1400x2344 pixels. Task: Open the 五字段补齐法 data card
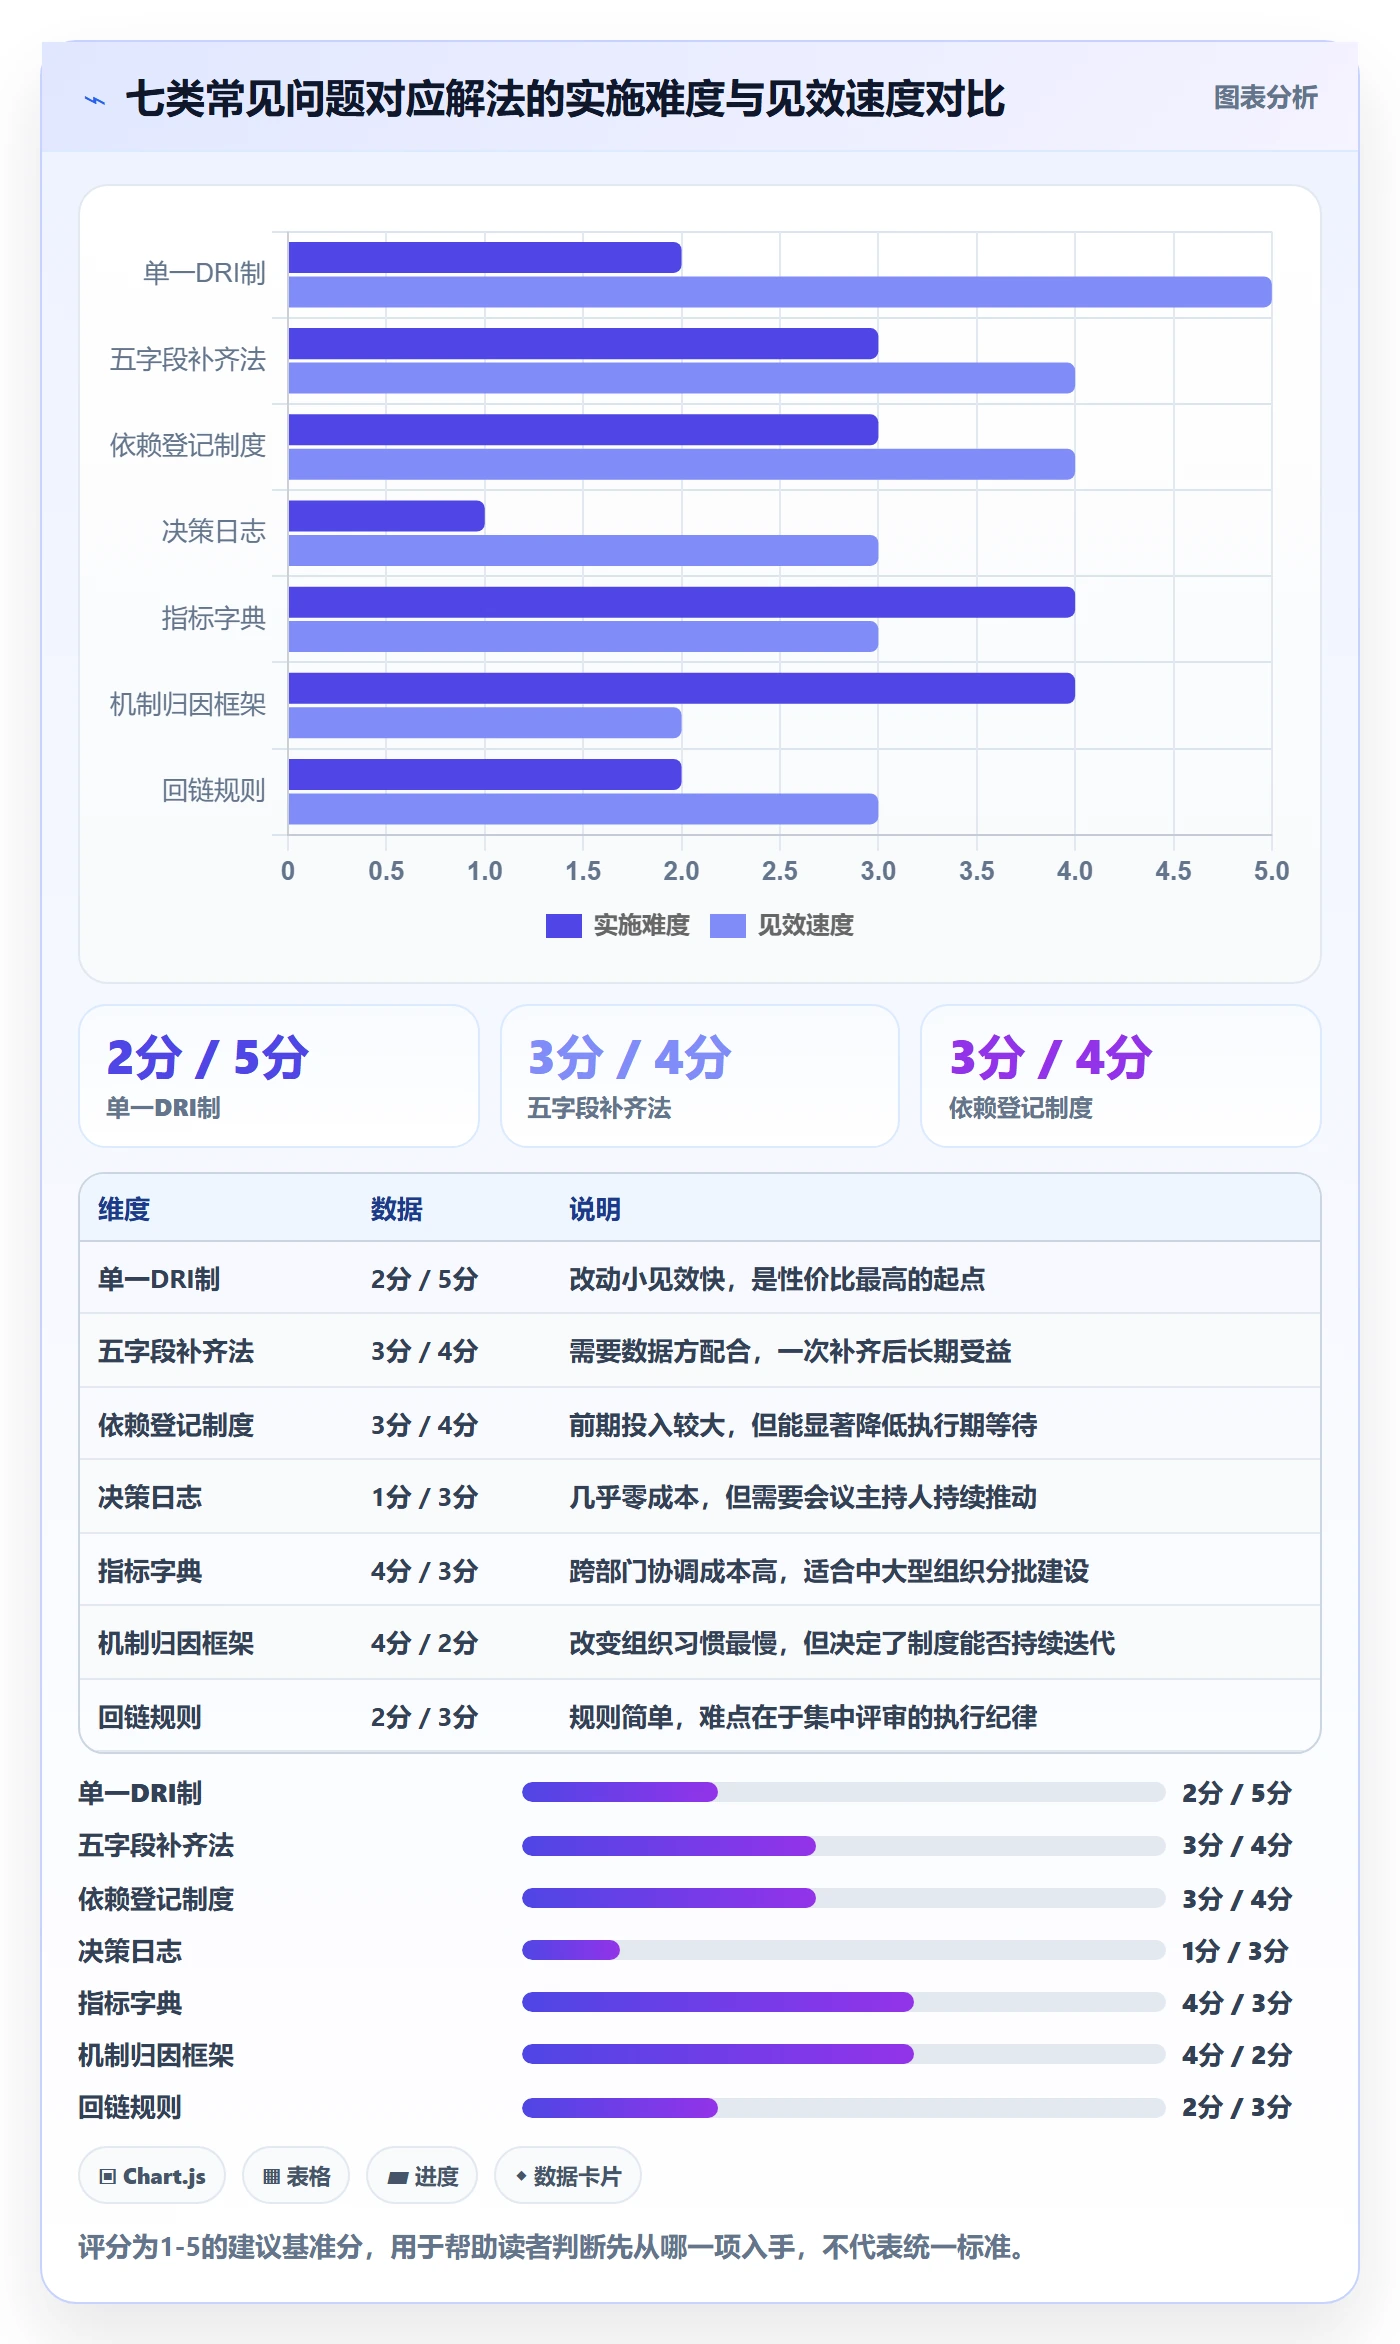(x=700, y=1076)
